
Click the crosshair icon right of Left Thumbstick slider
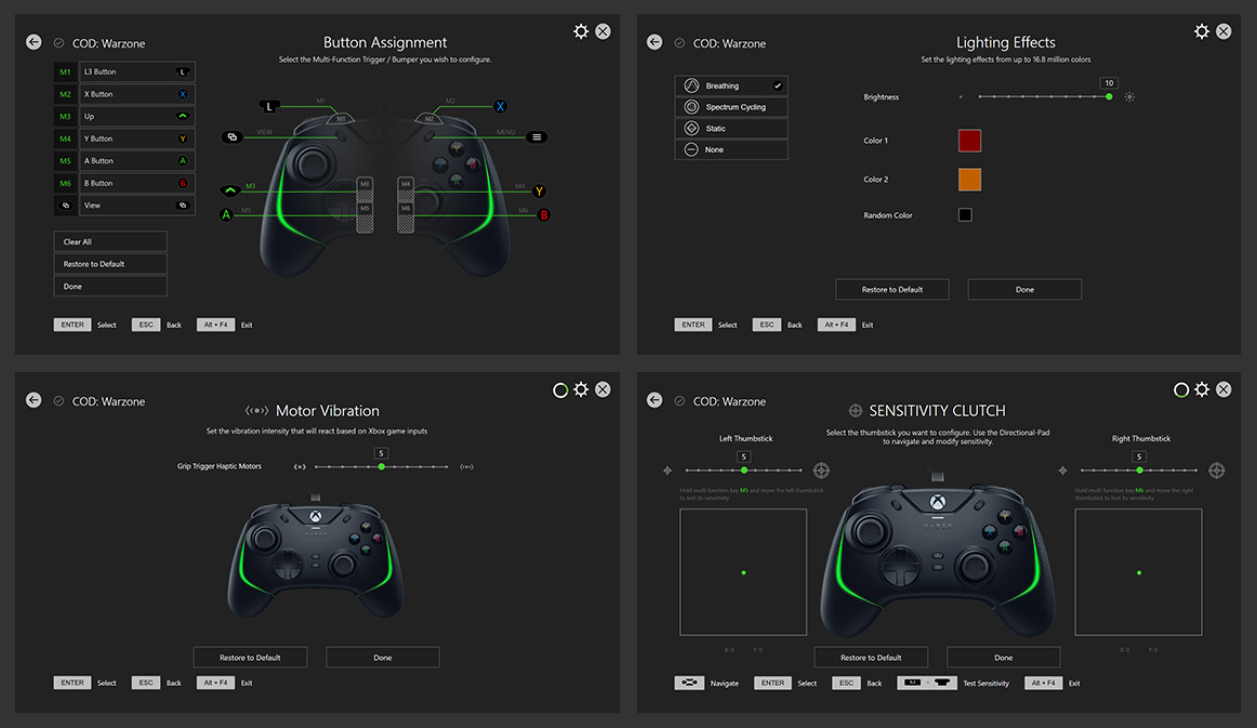click(821, 470)
